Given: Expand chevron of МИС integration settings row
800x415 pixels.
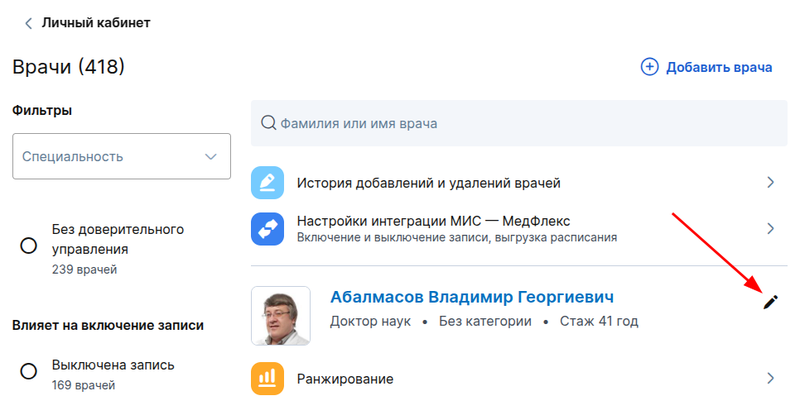Looking at the screenshot, I should 770,229.
